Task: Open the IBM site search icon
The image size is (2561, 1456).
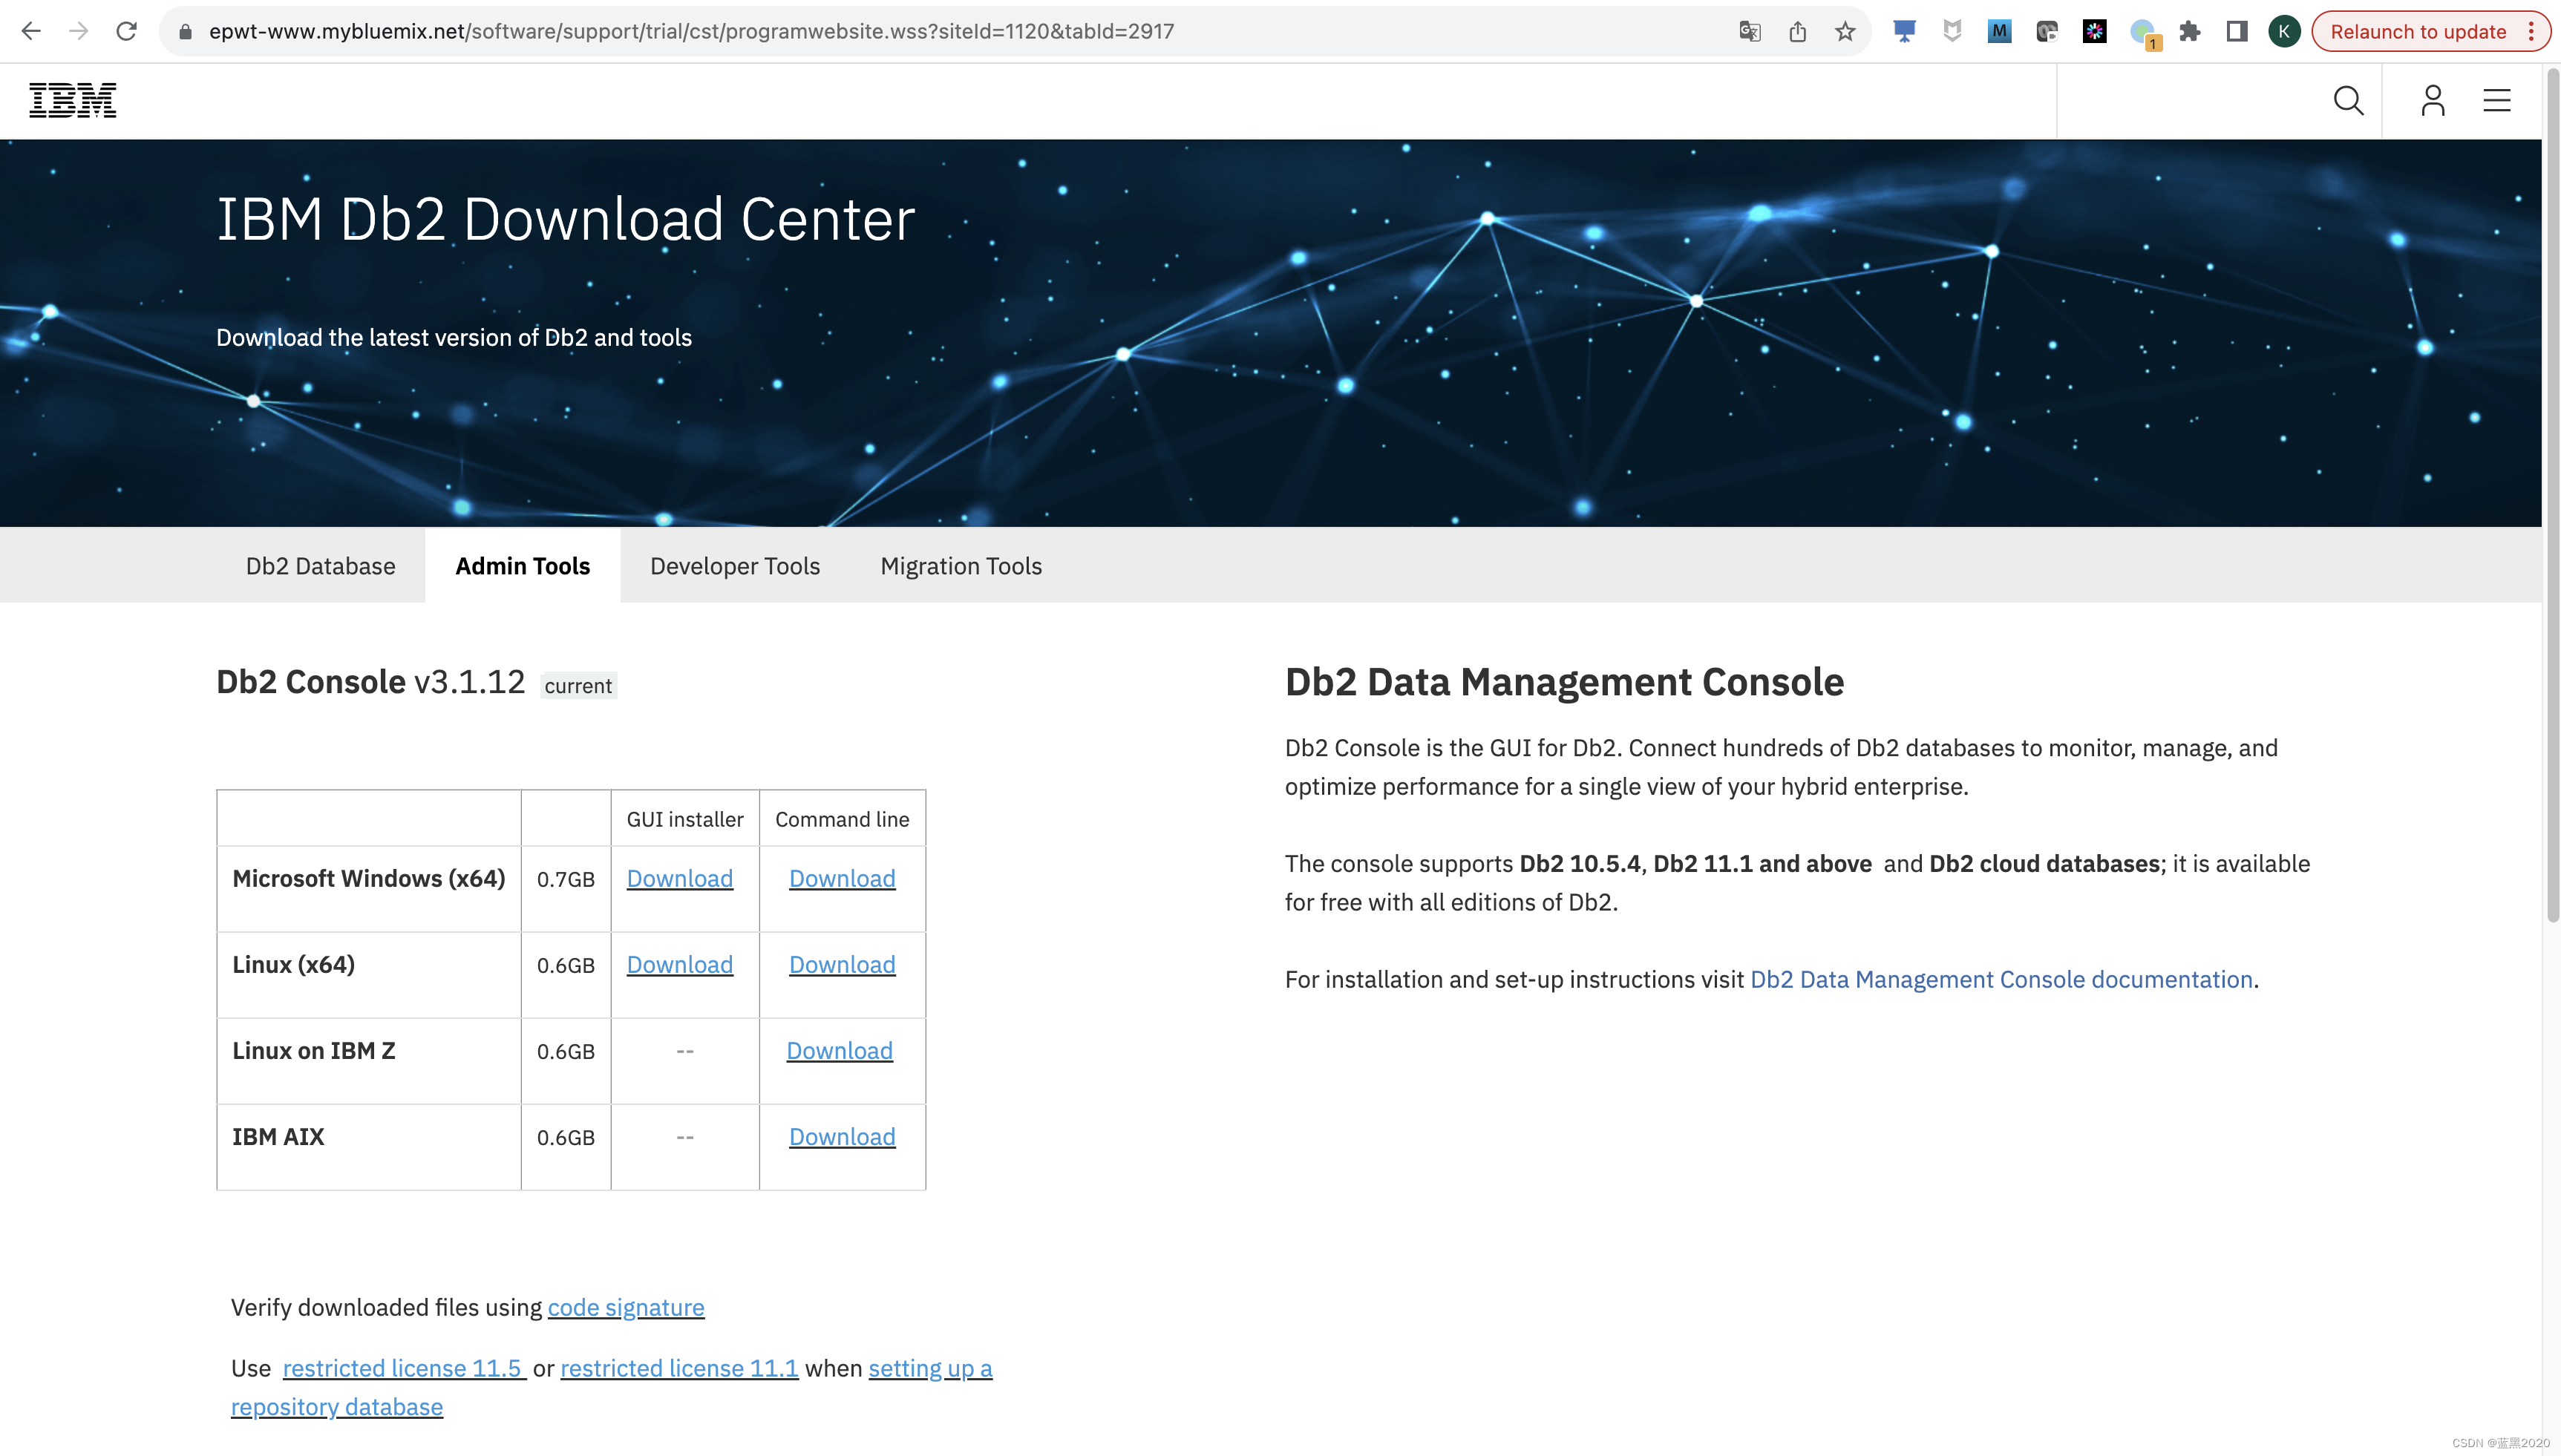Action: coord(2348,100)
